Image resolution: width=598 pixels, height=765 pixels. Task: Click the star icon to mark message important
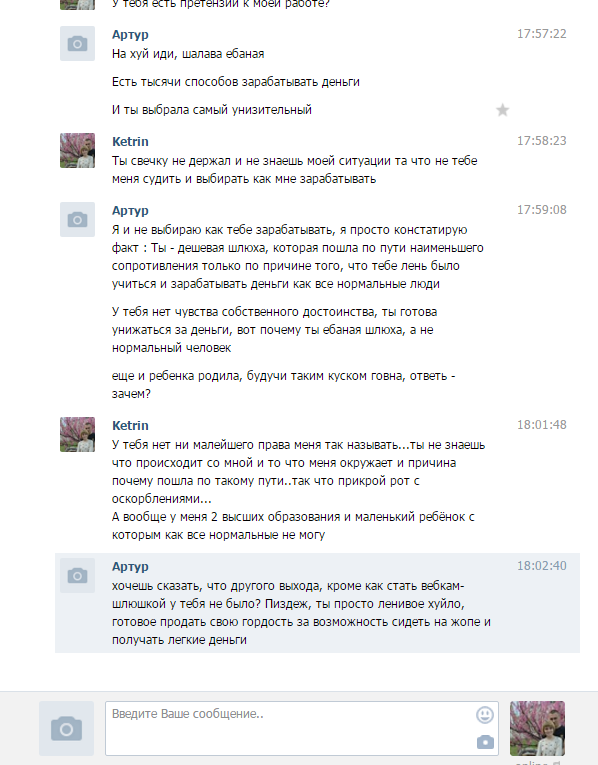tap(502, 110)
